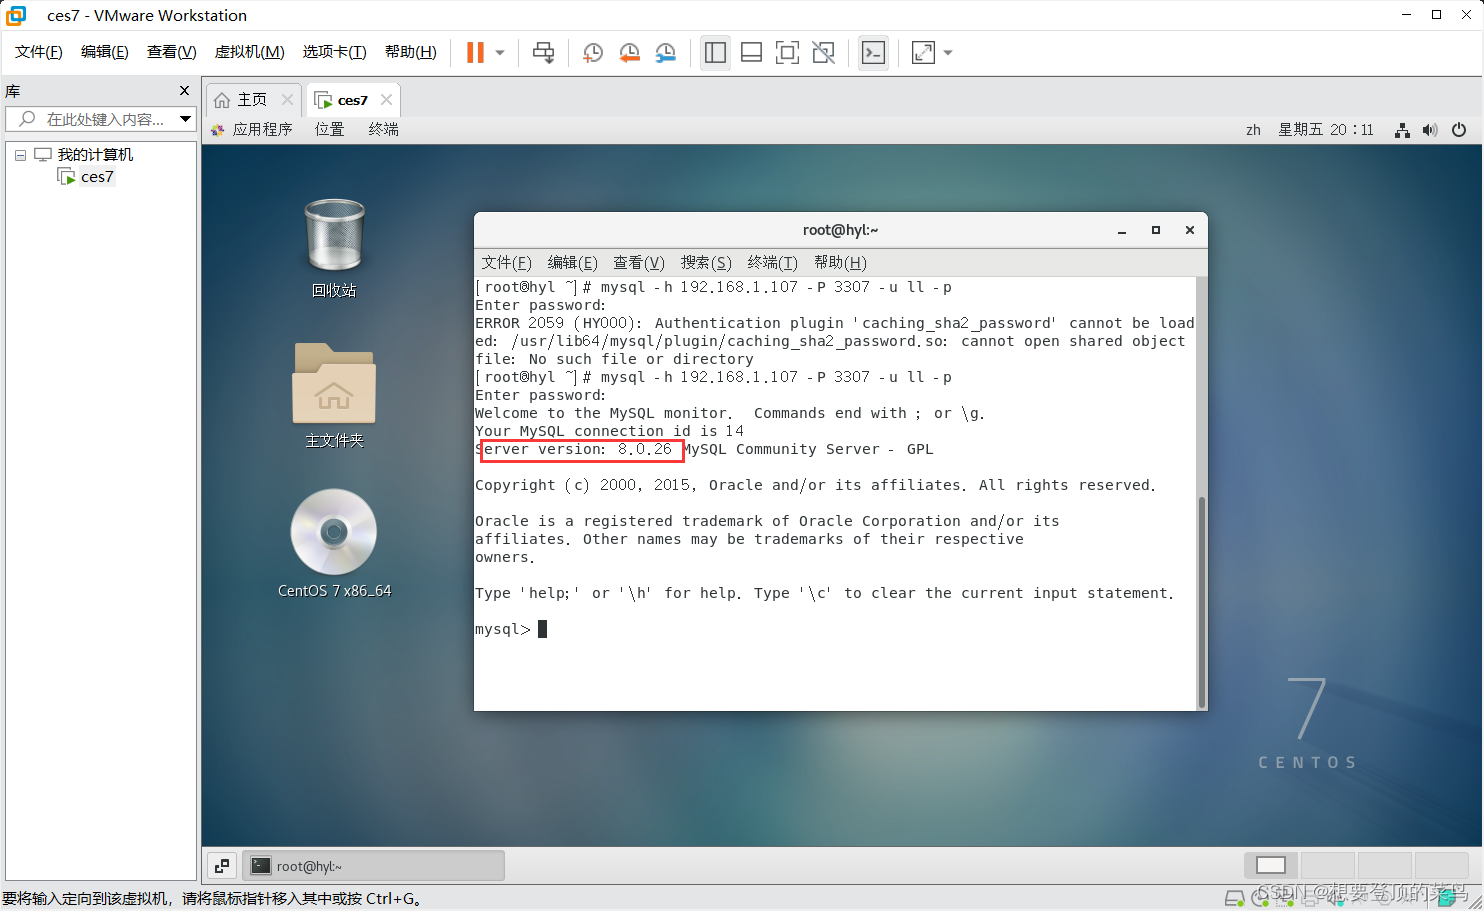The width and height of the screenshot is (1484, 911).
Task: Open the library search dropdown arrow
Action: 185,119
